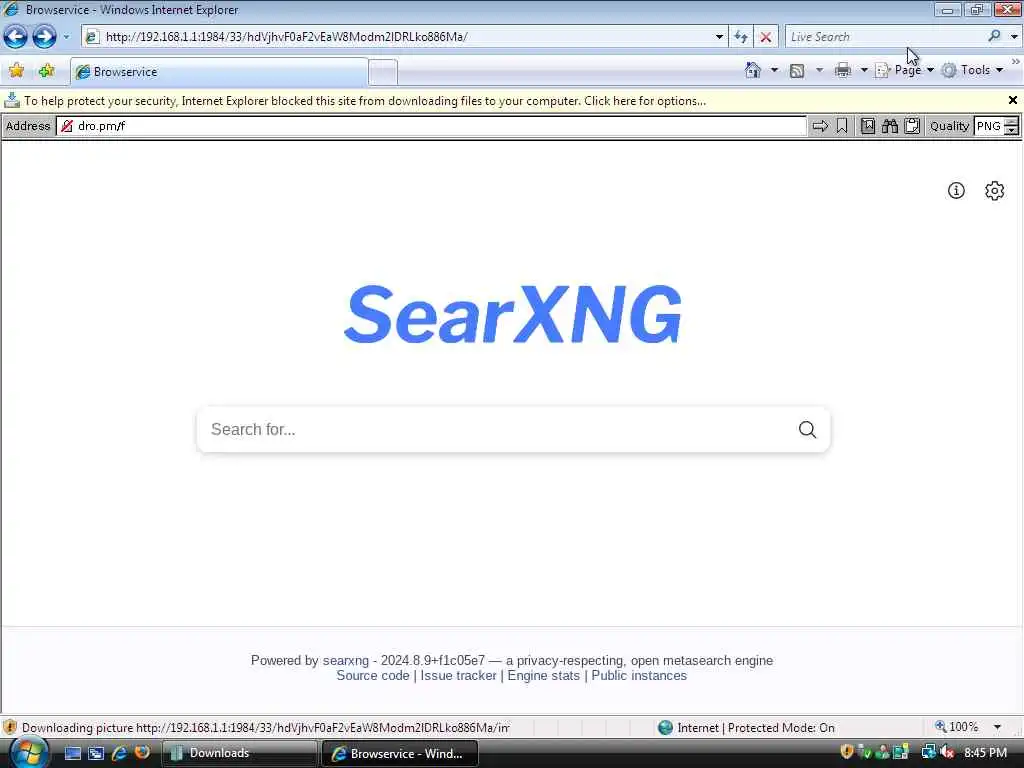Open the recent pages dropdown arrow
The width and height of the screenshot is (1024, 768).
click(x=66, y=37)
